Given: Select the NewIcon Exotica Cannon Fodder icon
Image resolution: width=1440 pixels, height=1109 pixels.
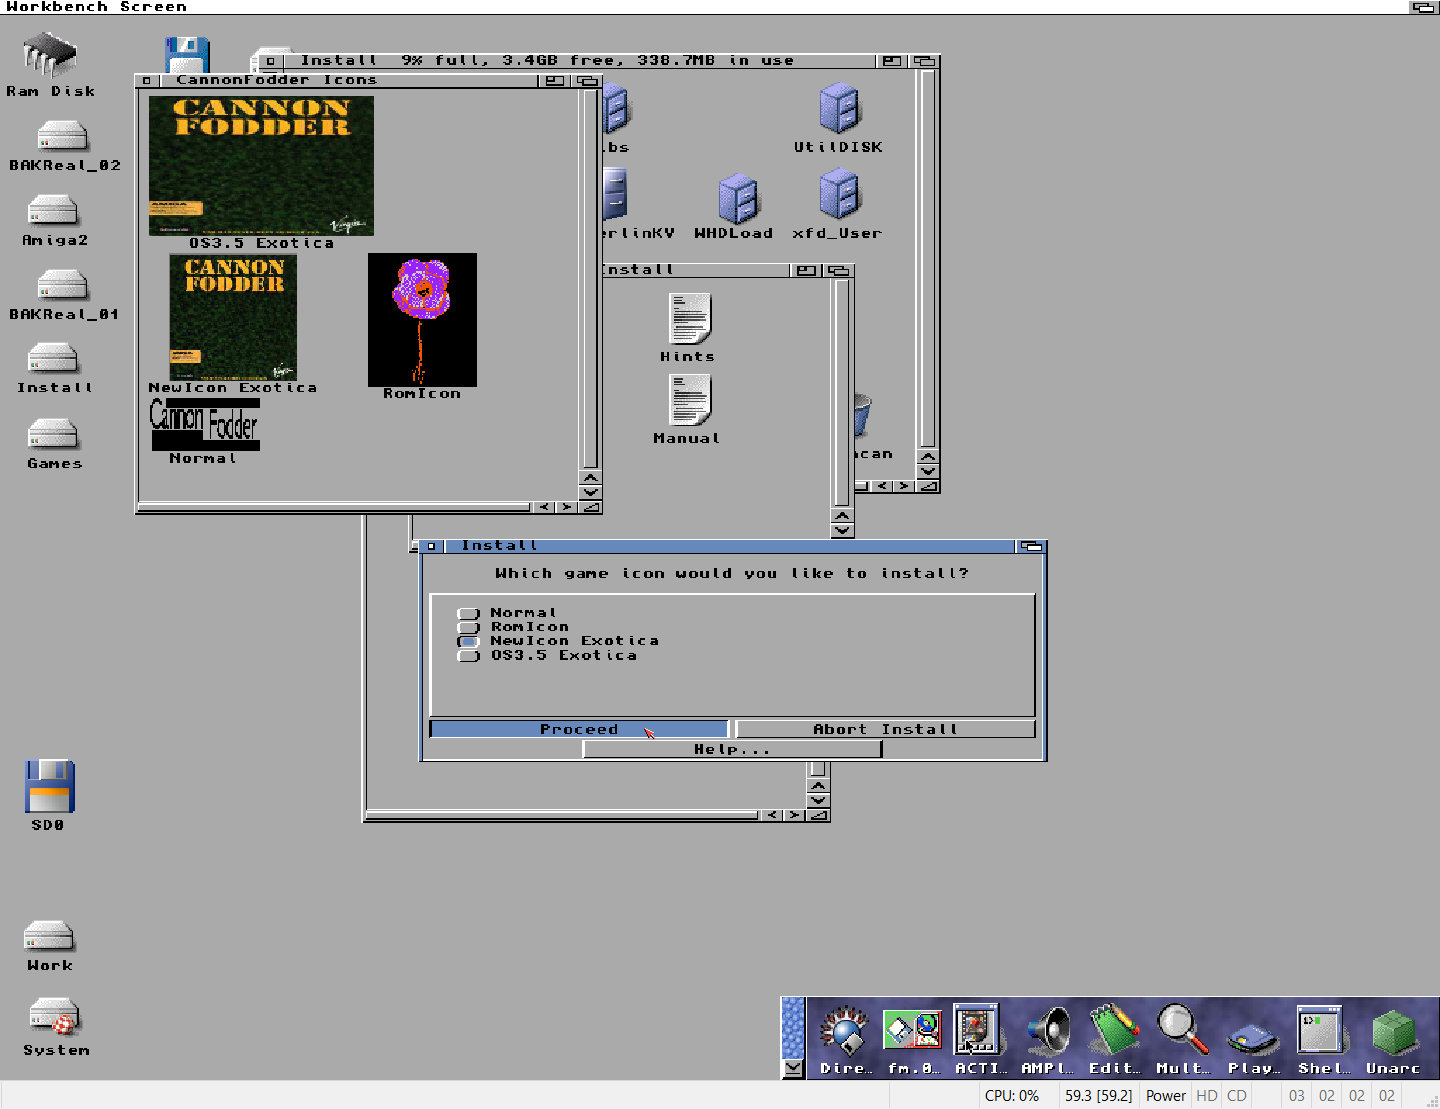Looking at the screenshot, I should pyautogui.click(x=233, y=317).
